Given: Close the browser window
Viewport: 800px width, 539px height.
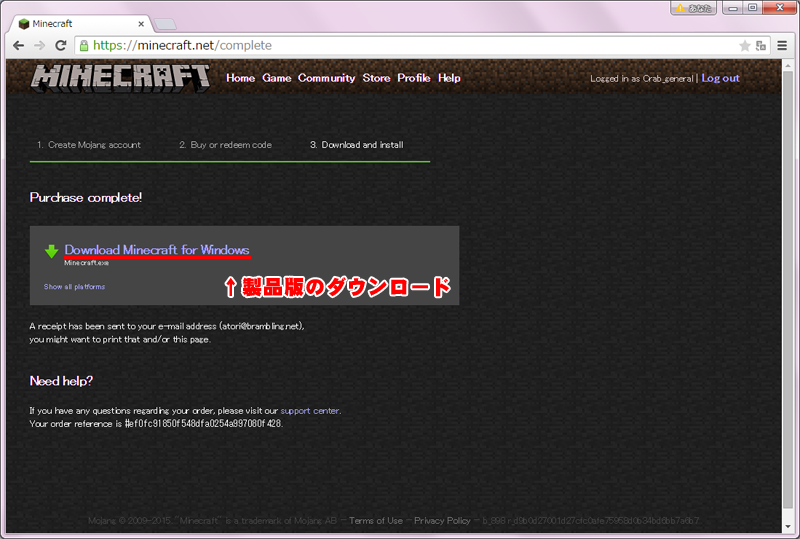Looking at the screenshot, I should click(780, 8).
